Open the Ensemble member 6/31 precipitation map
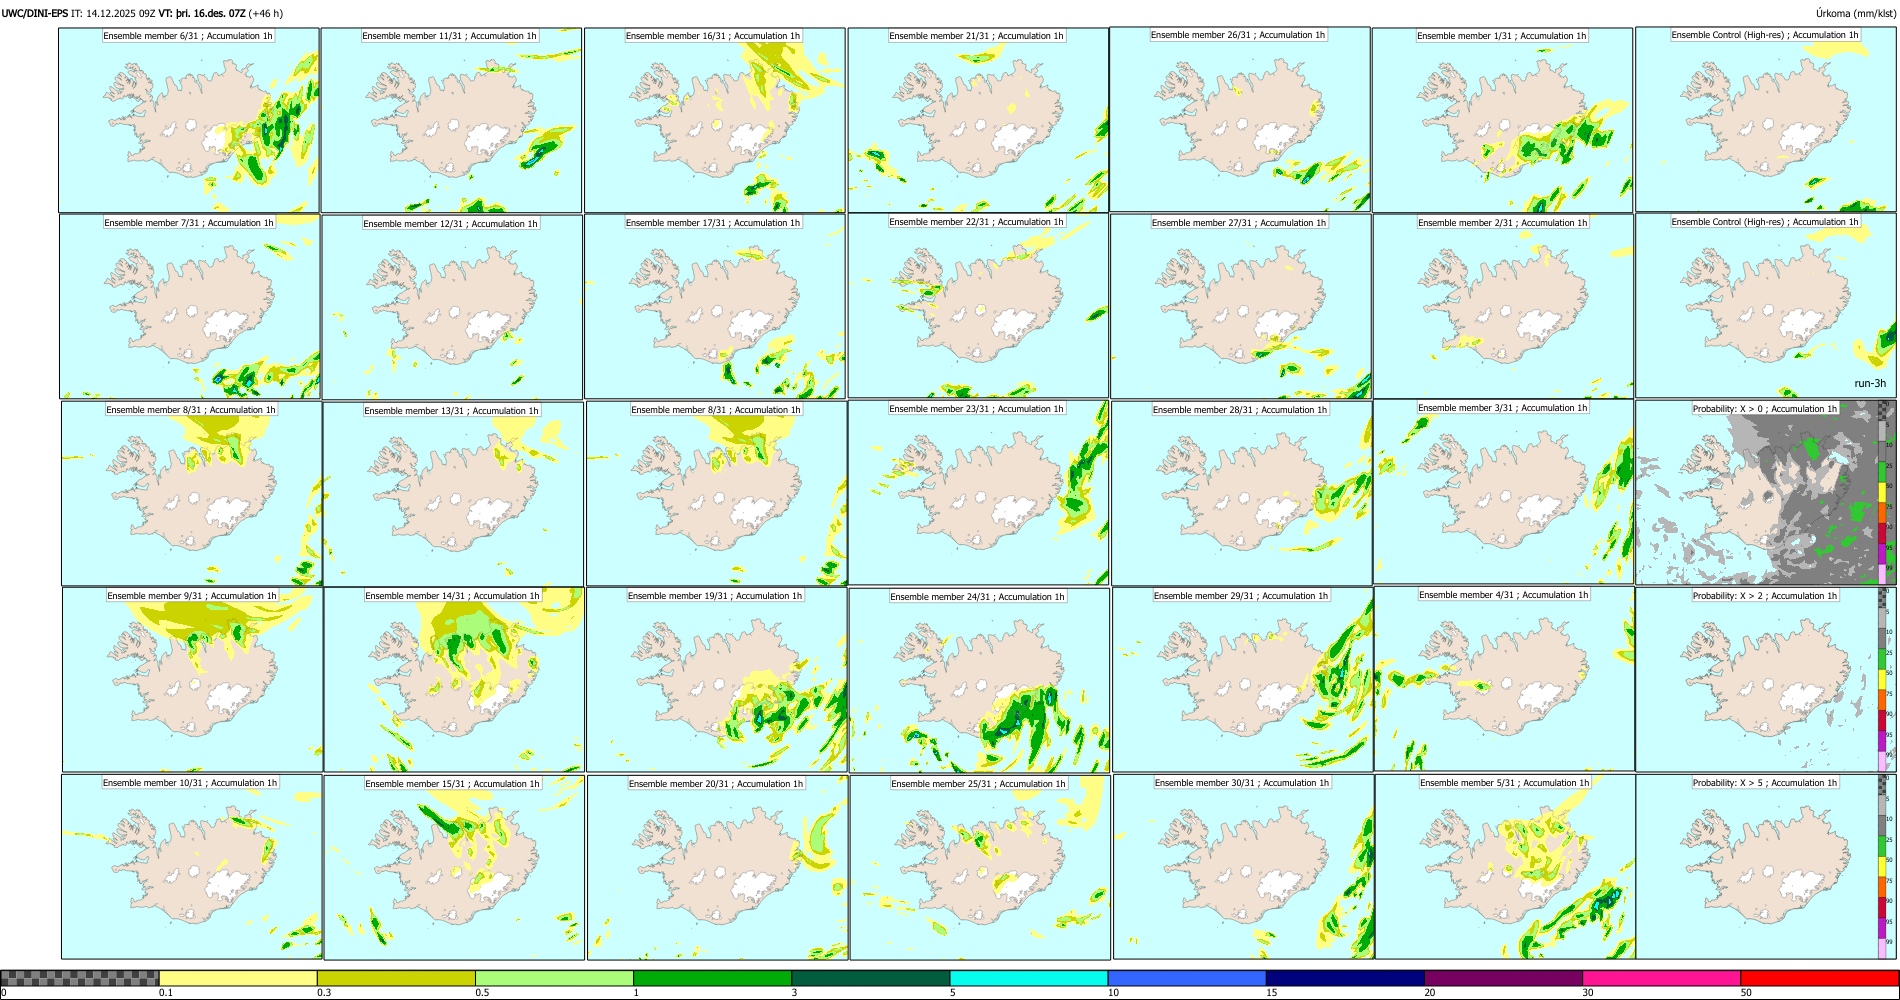The height and width of the screenshot is (1000, 1900). 189,120
